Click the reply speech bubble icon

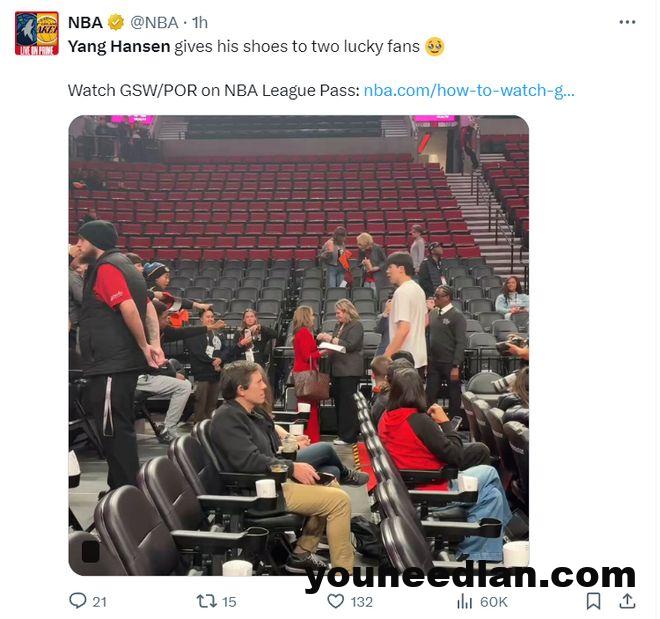(x=78, y=600)
